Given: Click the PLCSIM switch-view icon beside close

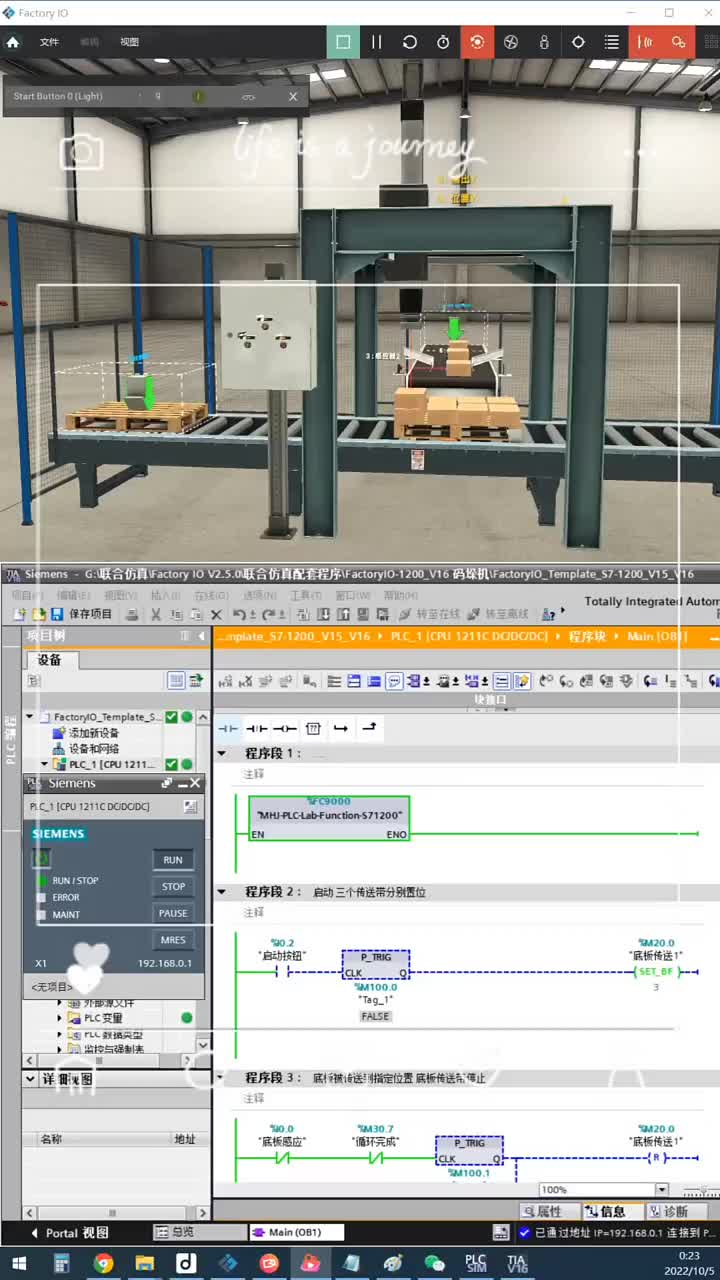Looking at the screenshot, I should pos(167,783).
